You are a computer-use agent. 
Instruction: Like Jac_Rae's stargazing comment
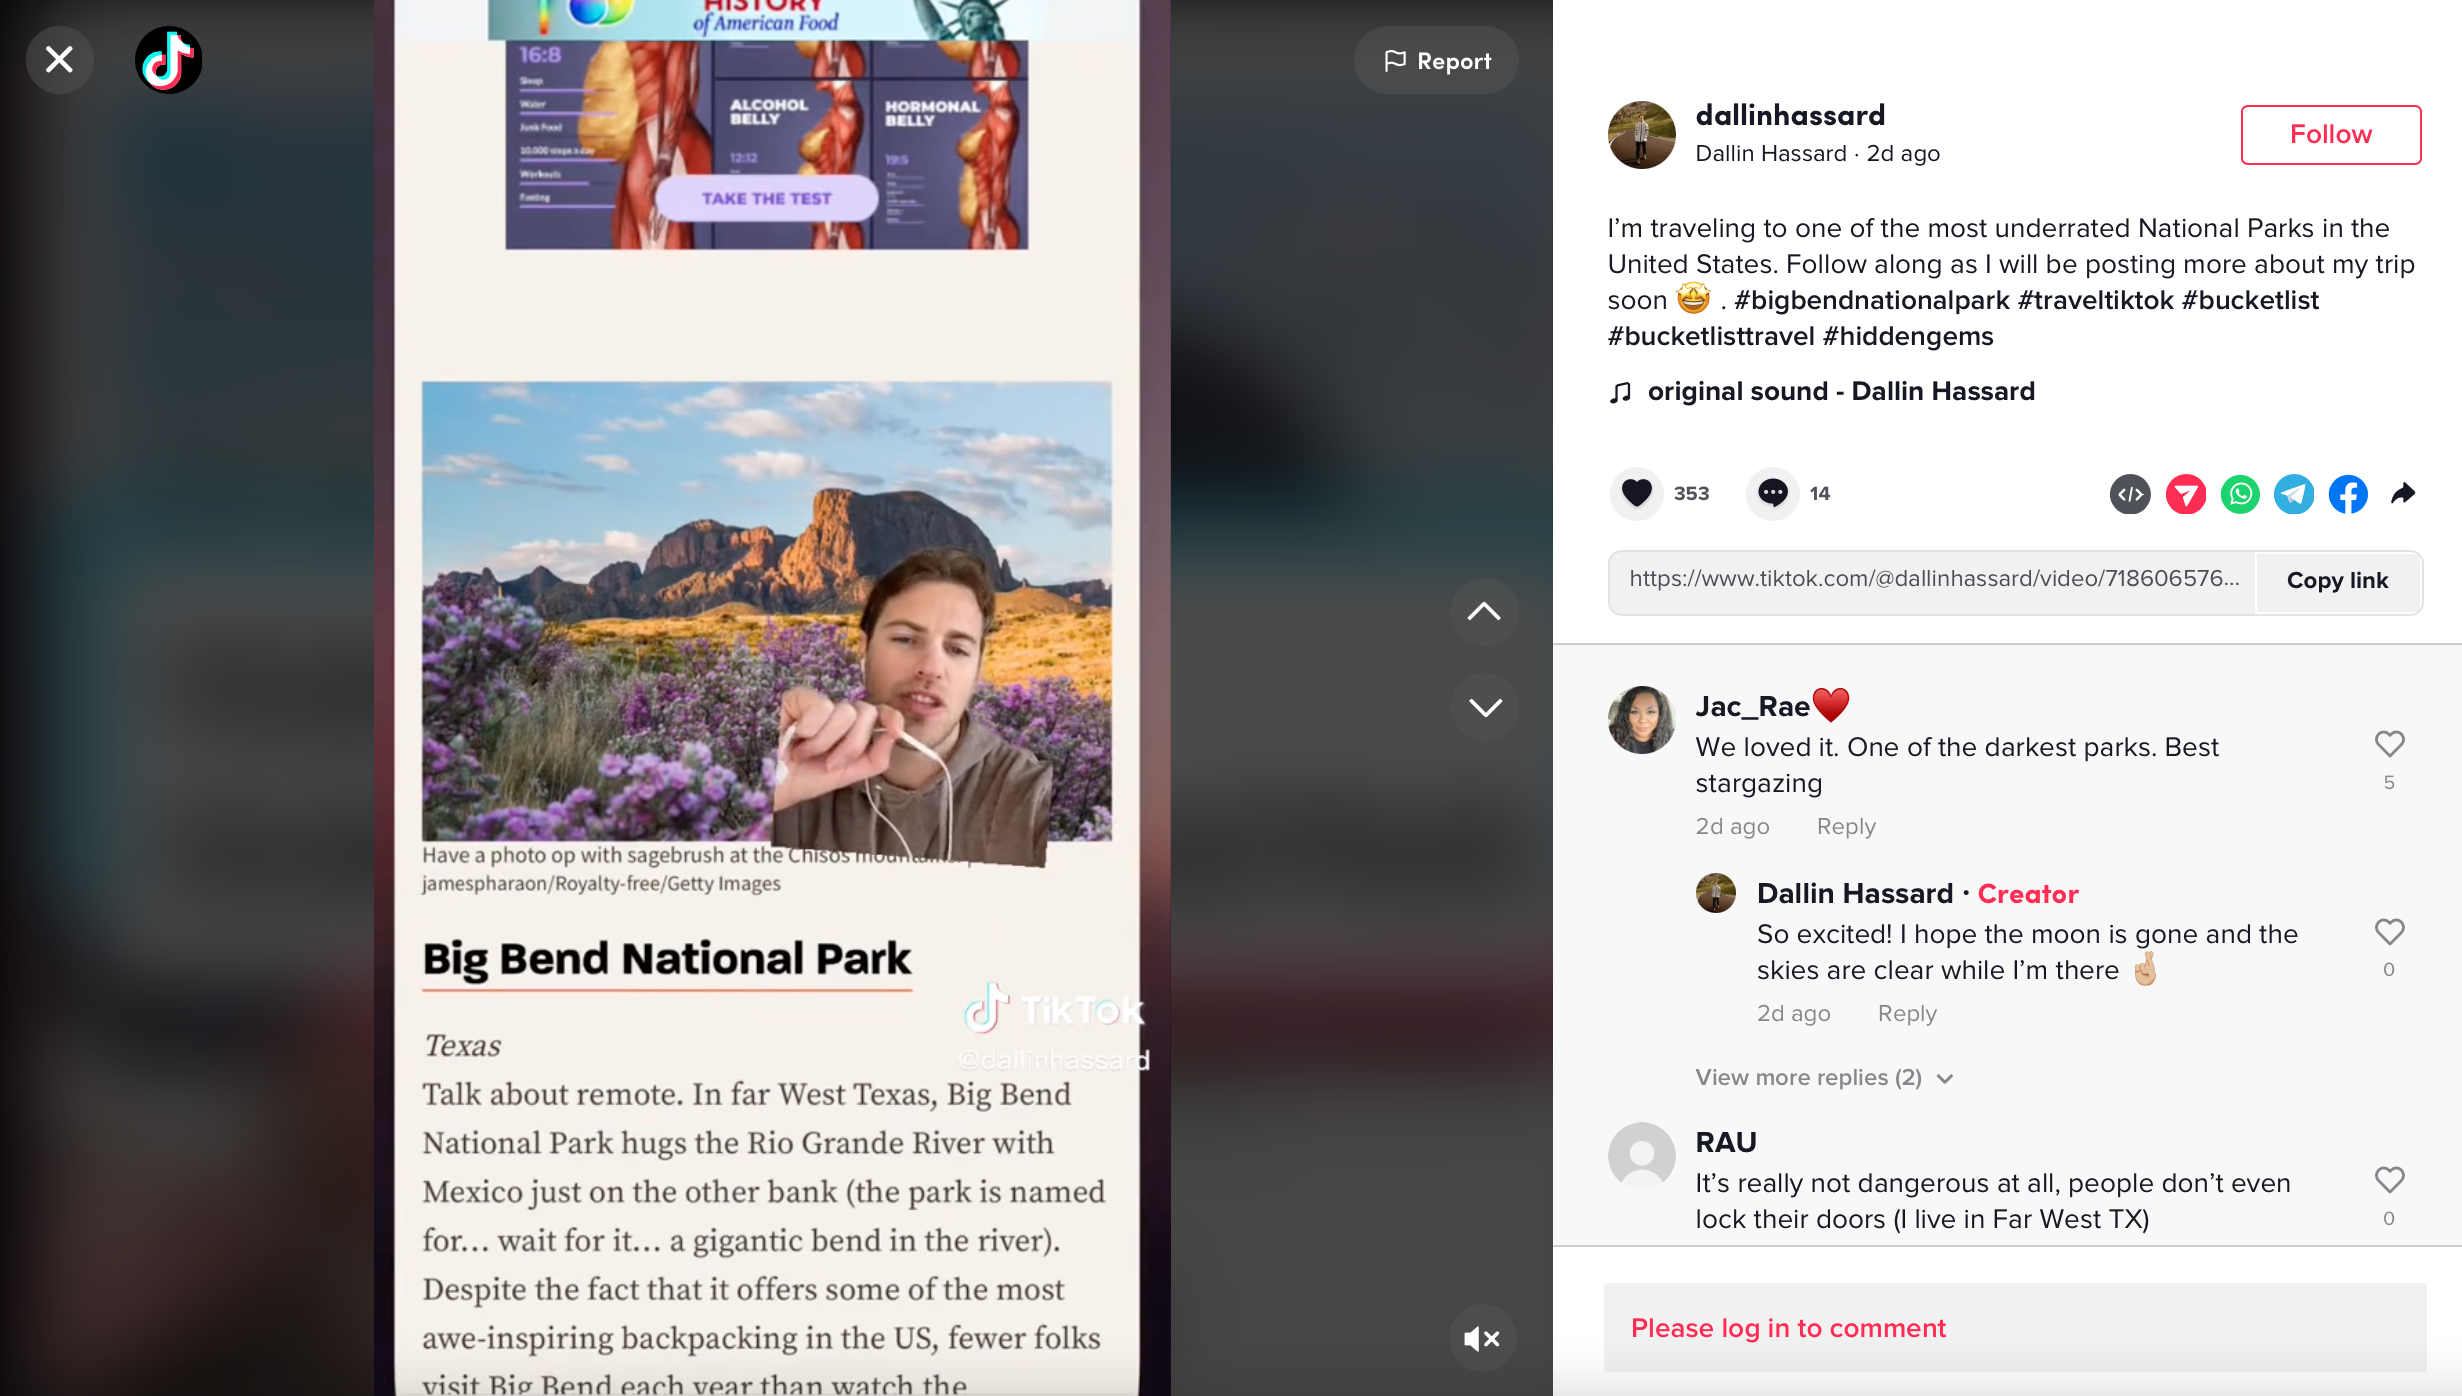[2390, 744]
